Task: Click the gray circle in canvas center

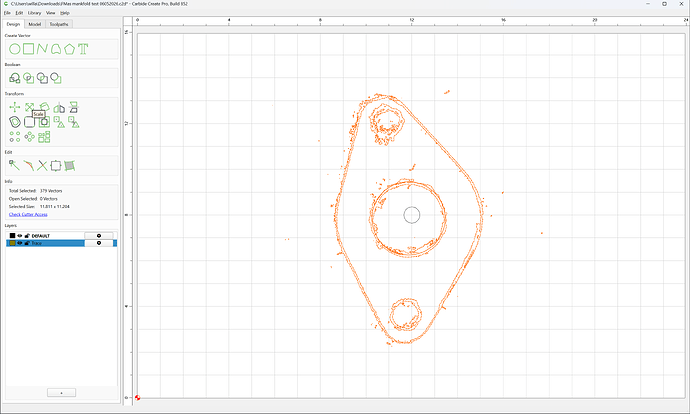Action: tap(412, 215)
